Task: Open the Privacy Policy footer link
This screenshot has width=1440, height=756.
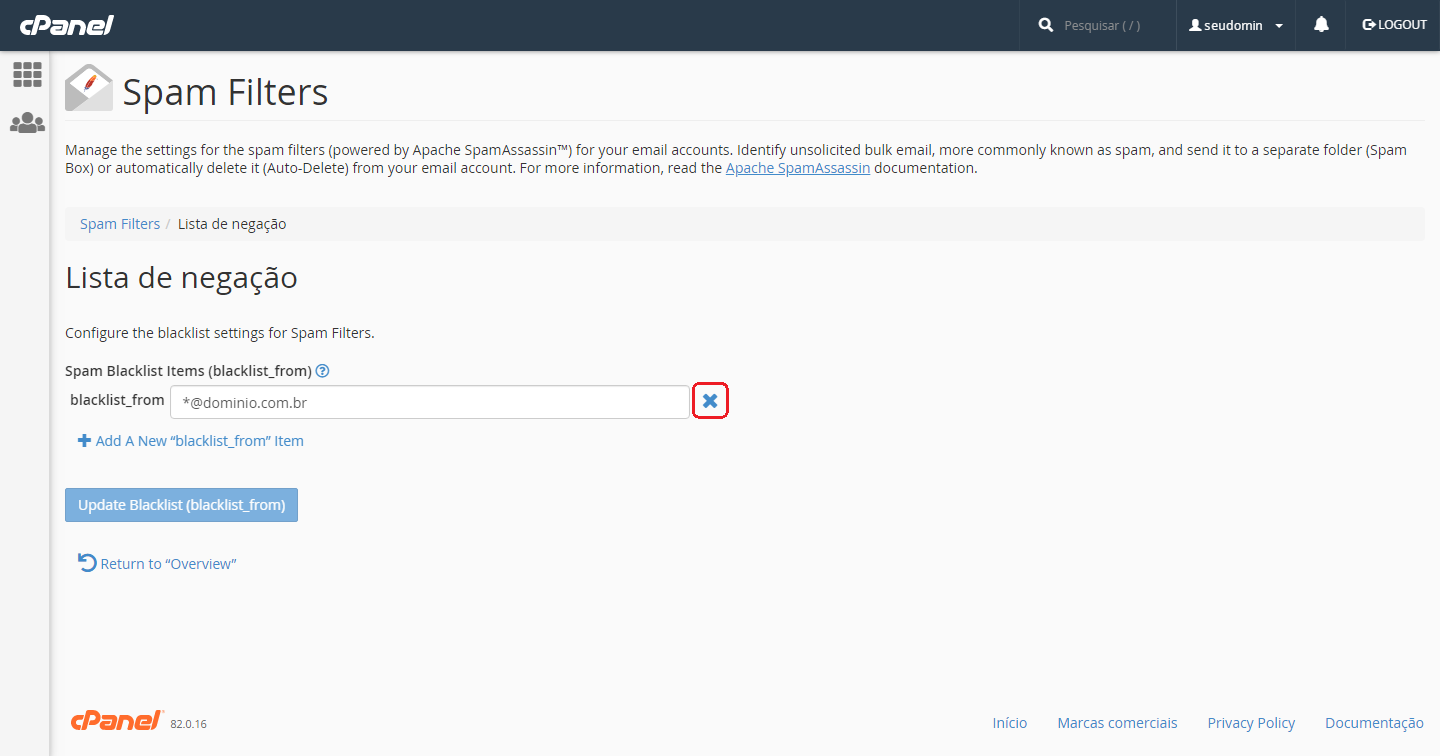Action: pos(1251,723)
